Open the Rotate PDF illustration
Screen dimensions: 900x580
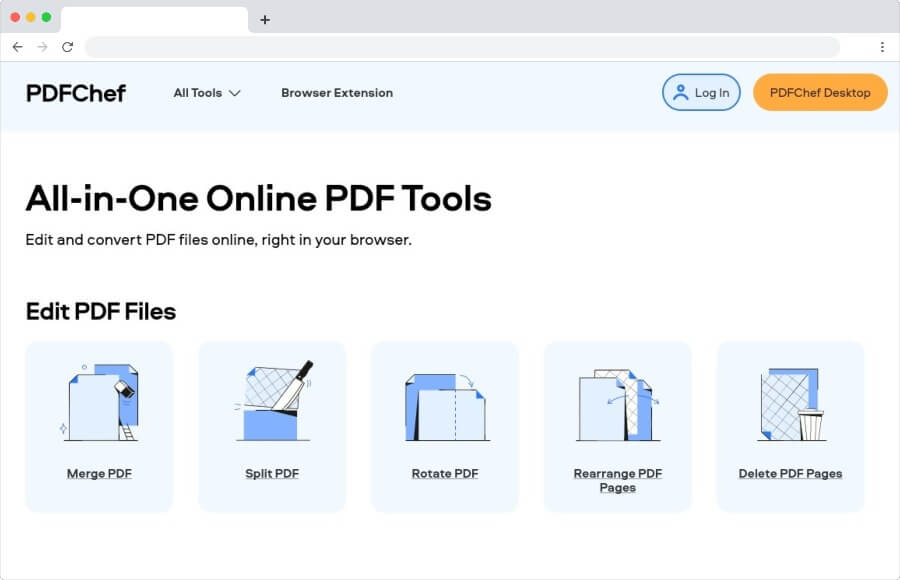446,407
